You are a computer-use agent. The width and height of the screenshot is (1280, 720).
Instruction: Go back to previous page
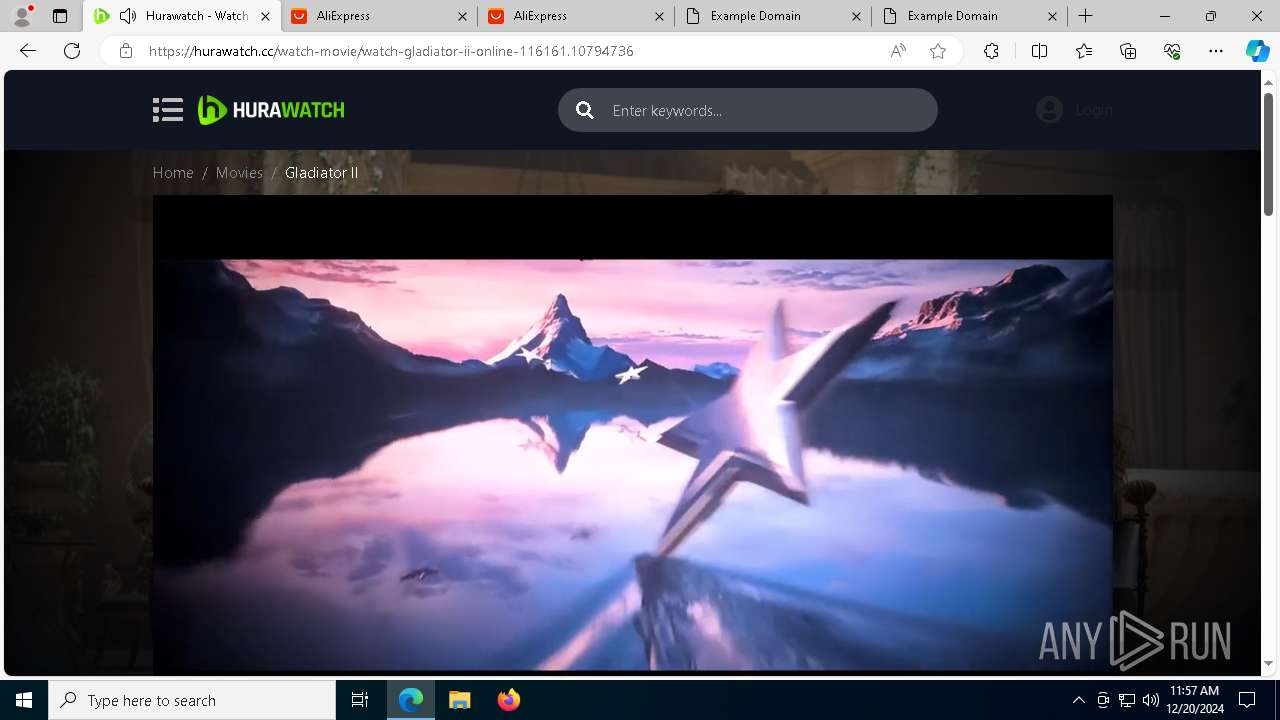pos(28,51)
